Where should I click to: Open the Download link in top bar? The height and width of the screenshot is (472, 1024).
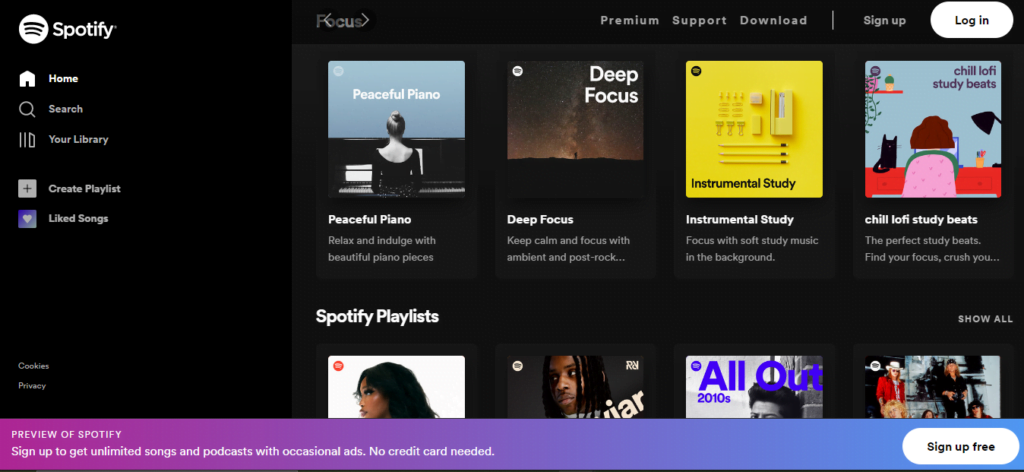pyautogui.click(x=773, y=20)
